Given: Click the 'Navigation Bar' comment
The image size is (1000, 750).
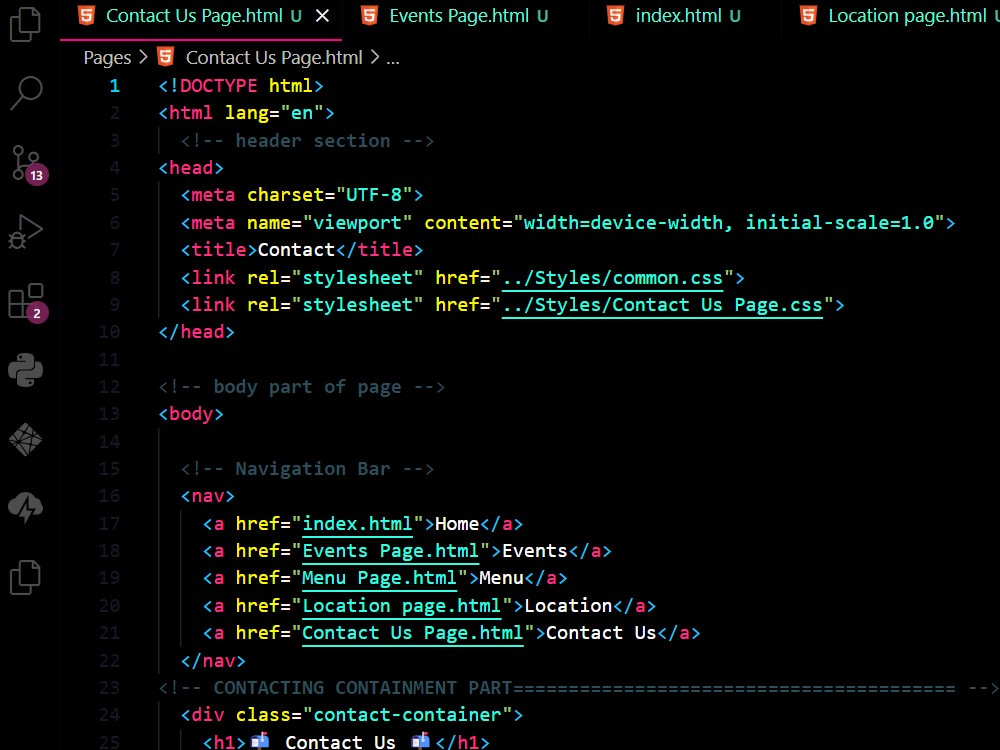Looking at the screenshot, I should [x=312, y=469].
